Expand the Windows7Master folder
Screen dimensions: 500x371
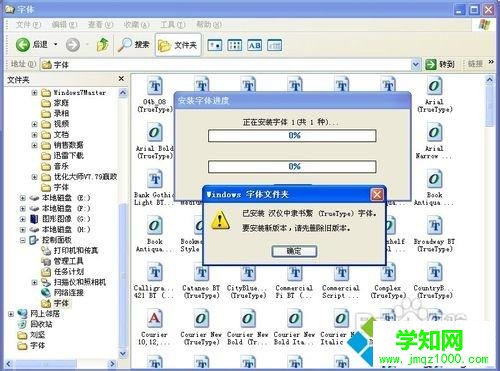pos(34,92)
